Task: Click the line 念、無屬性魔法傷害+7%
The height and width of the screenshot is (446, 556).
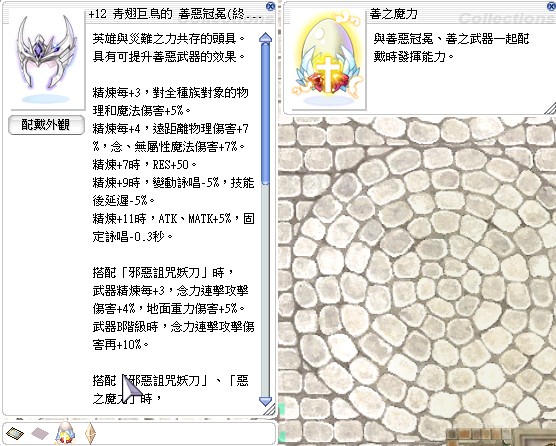Action: pos(169,147)
